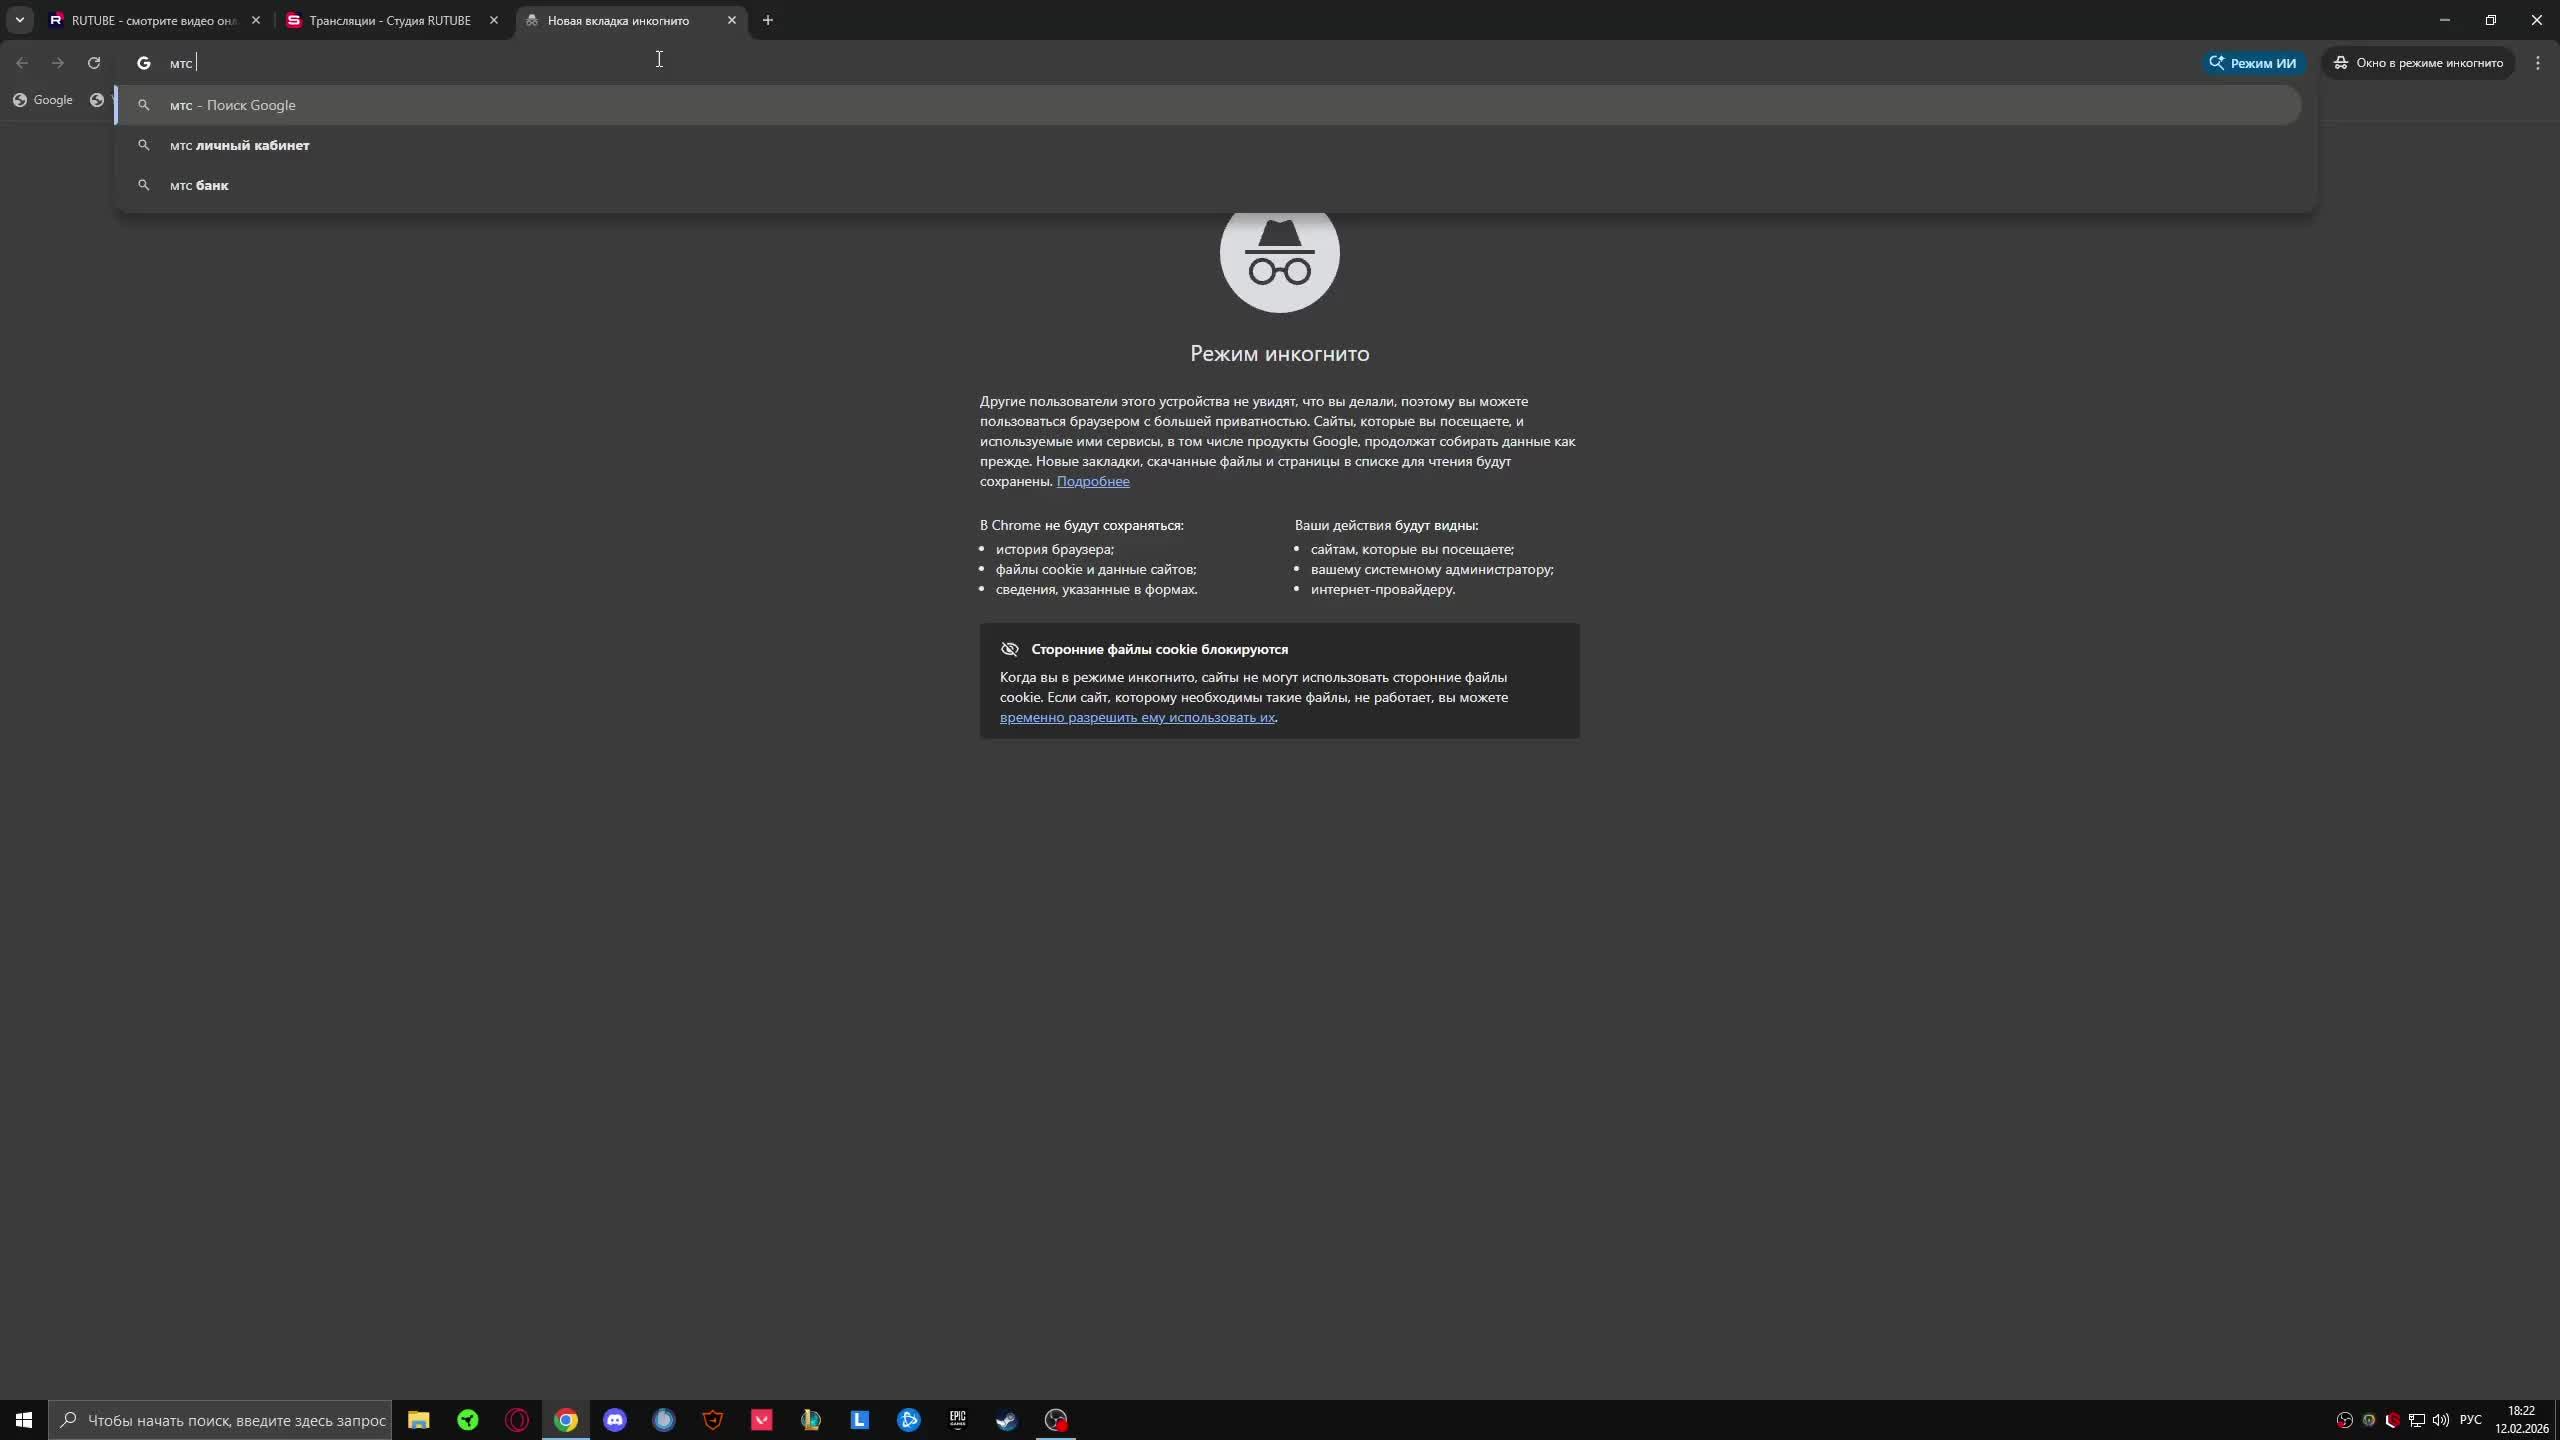Switch to Трансляции Студия RUTUBE tab
This screenshot has height=1440, width=2560.
click(388, 20)
